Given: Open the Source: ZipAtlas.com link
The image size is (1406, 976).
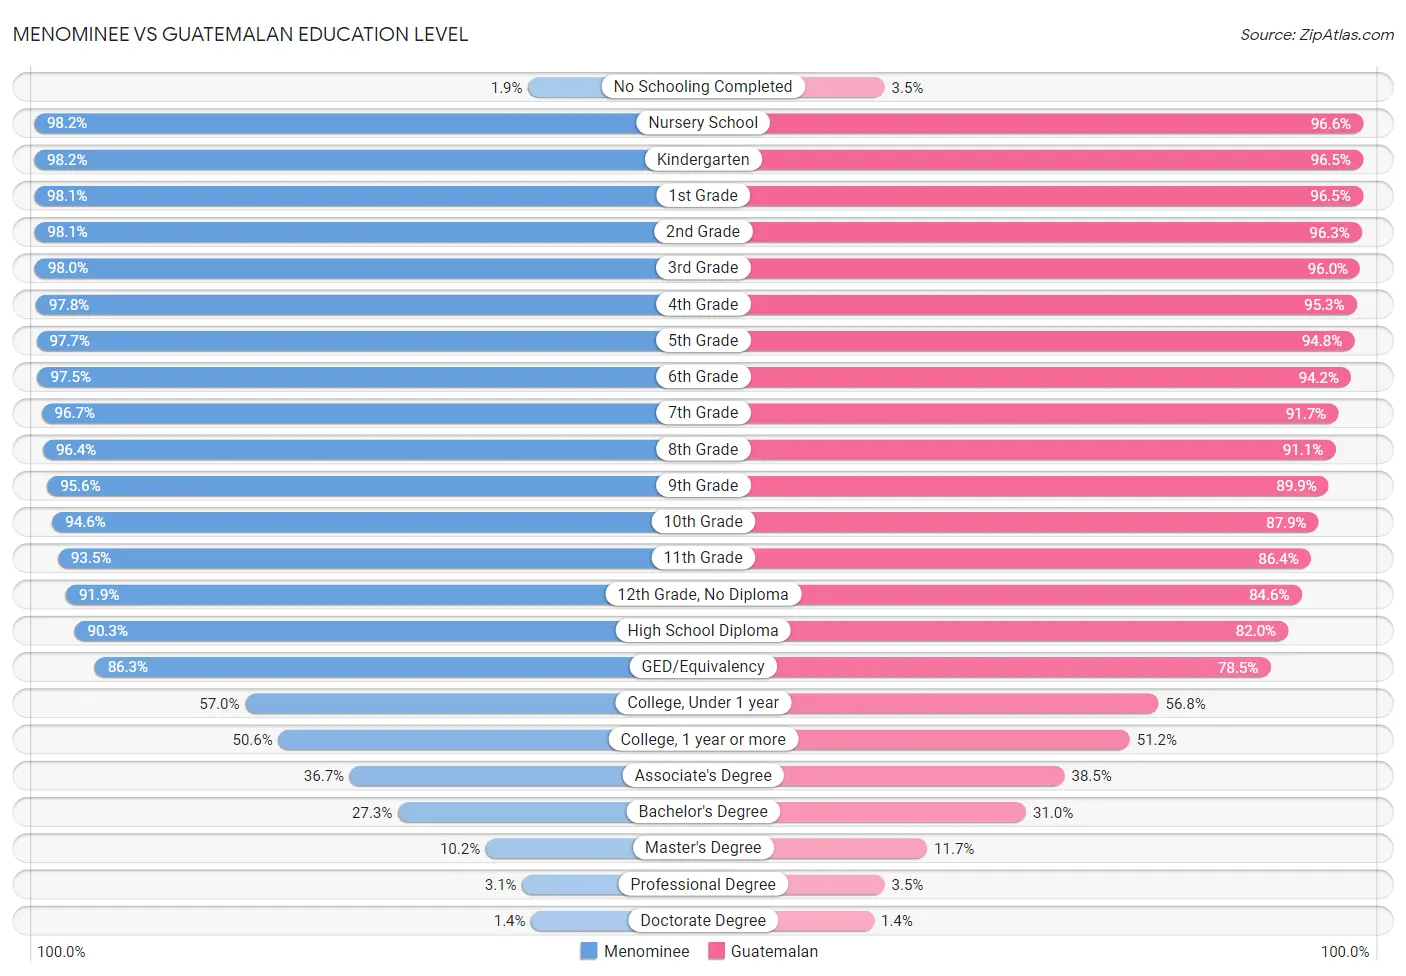Looking at the screenshot, I should pos(1316,35).
